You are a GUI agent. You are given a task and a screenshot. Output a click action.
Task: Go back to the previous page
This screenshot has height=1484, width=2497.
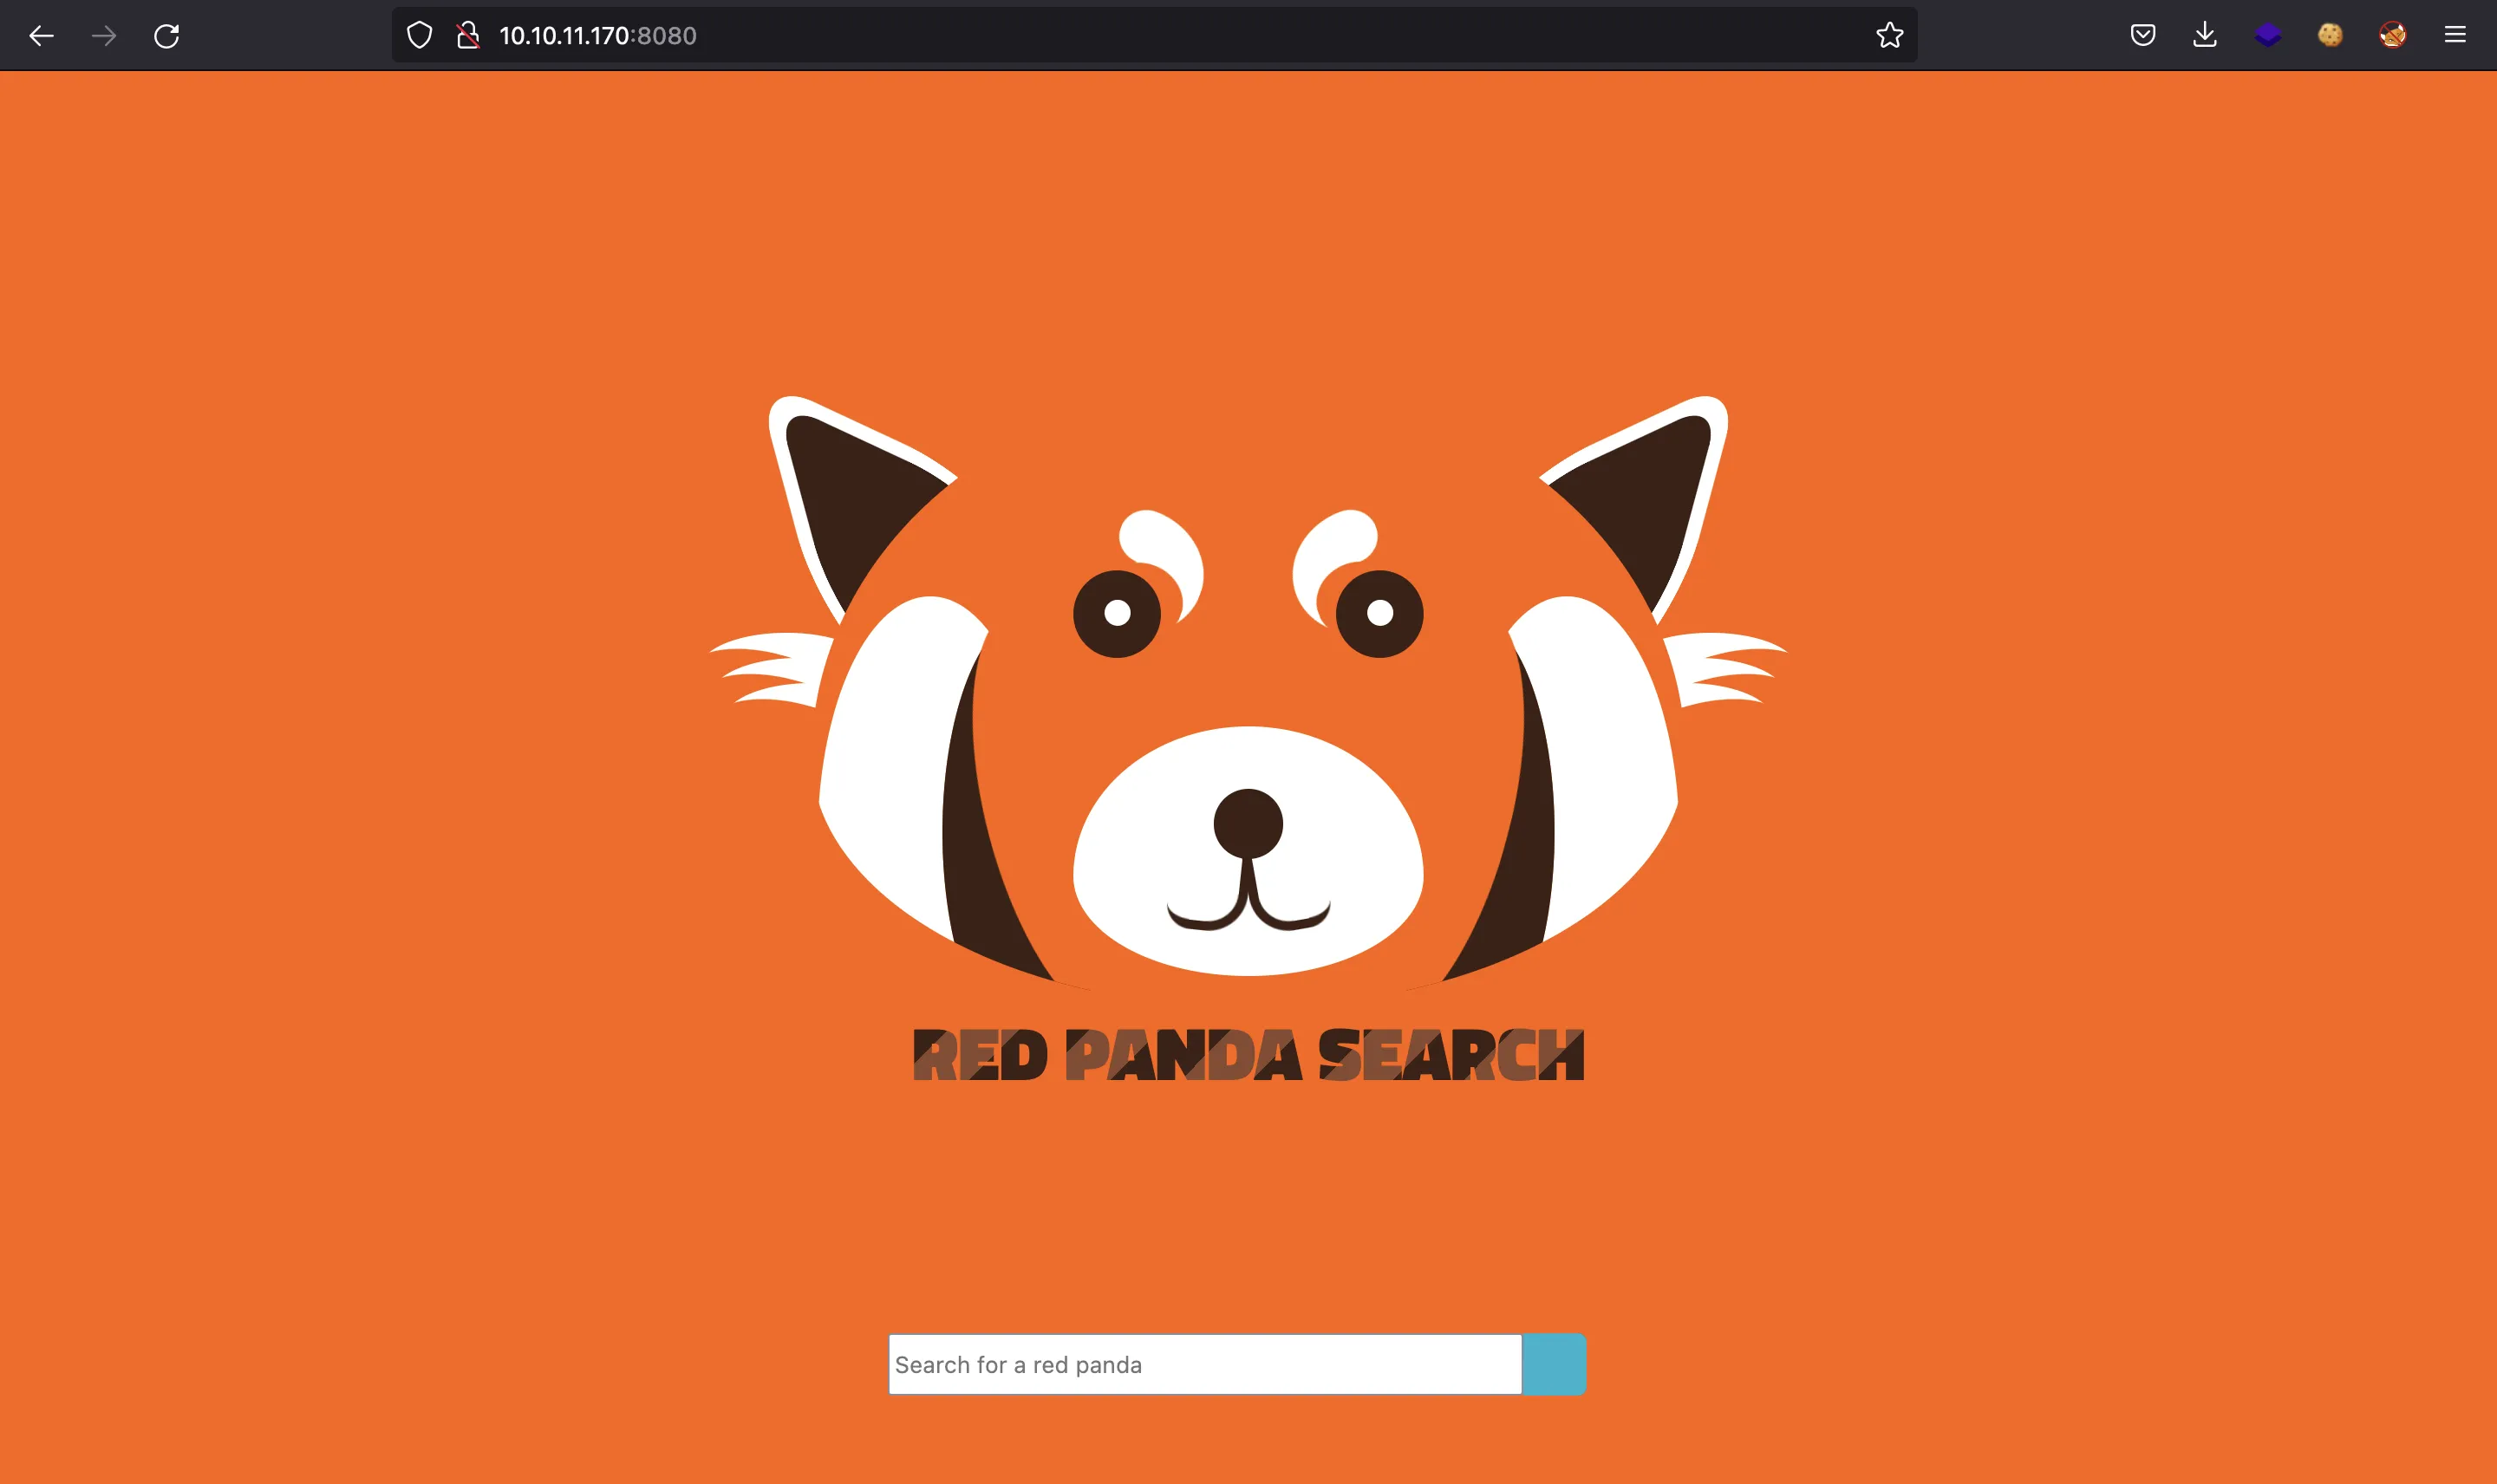click(41, 36)
